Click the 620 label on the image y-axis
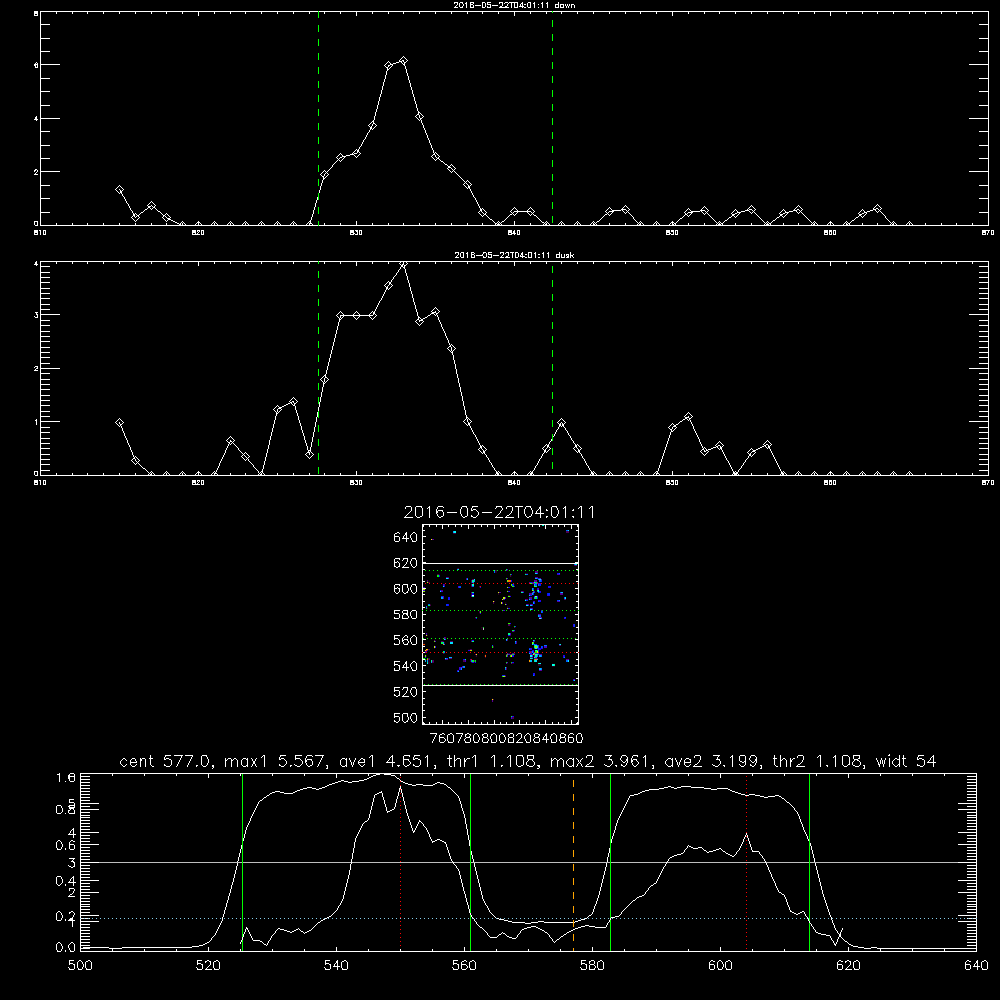 (406, 563)
